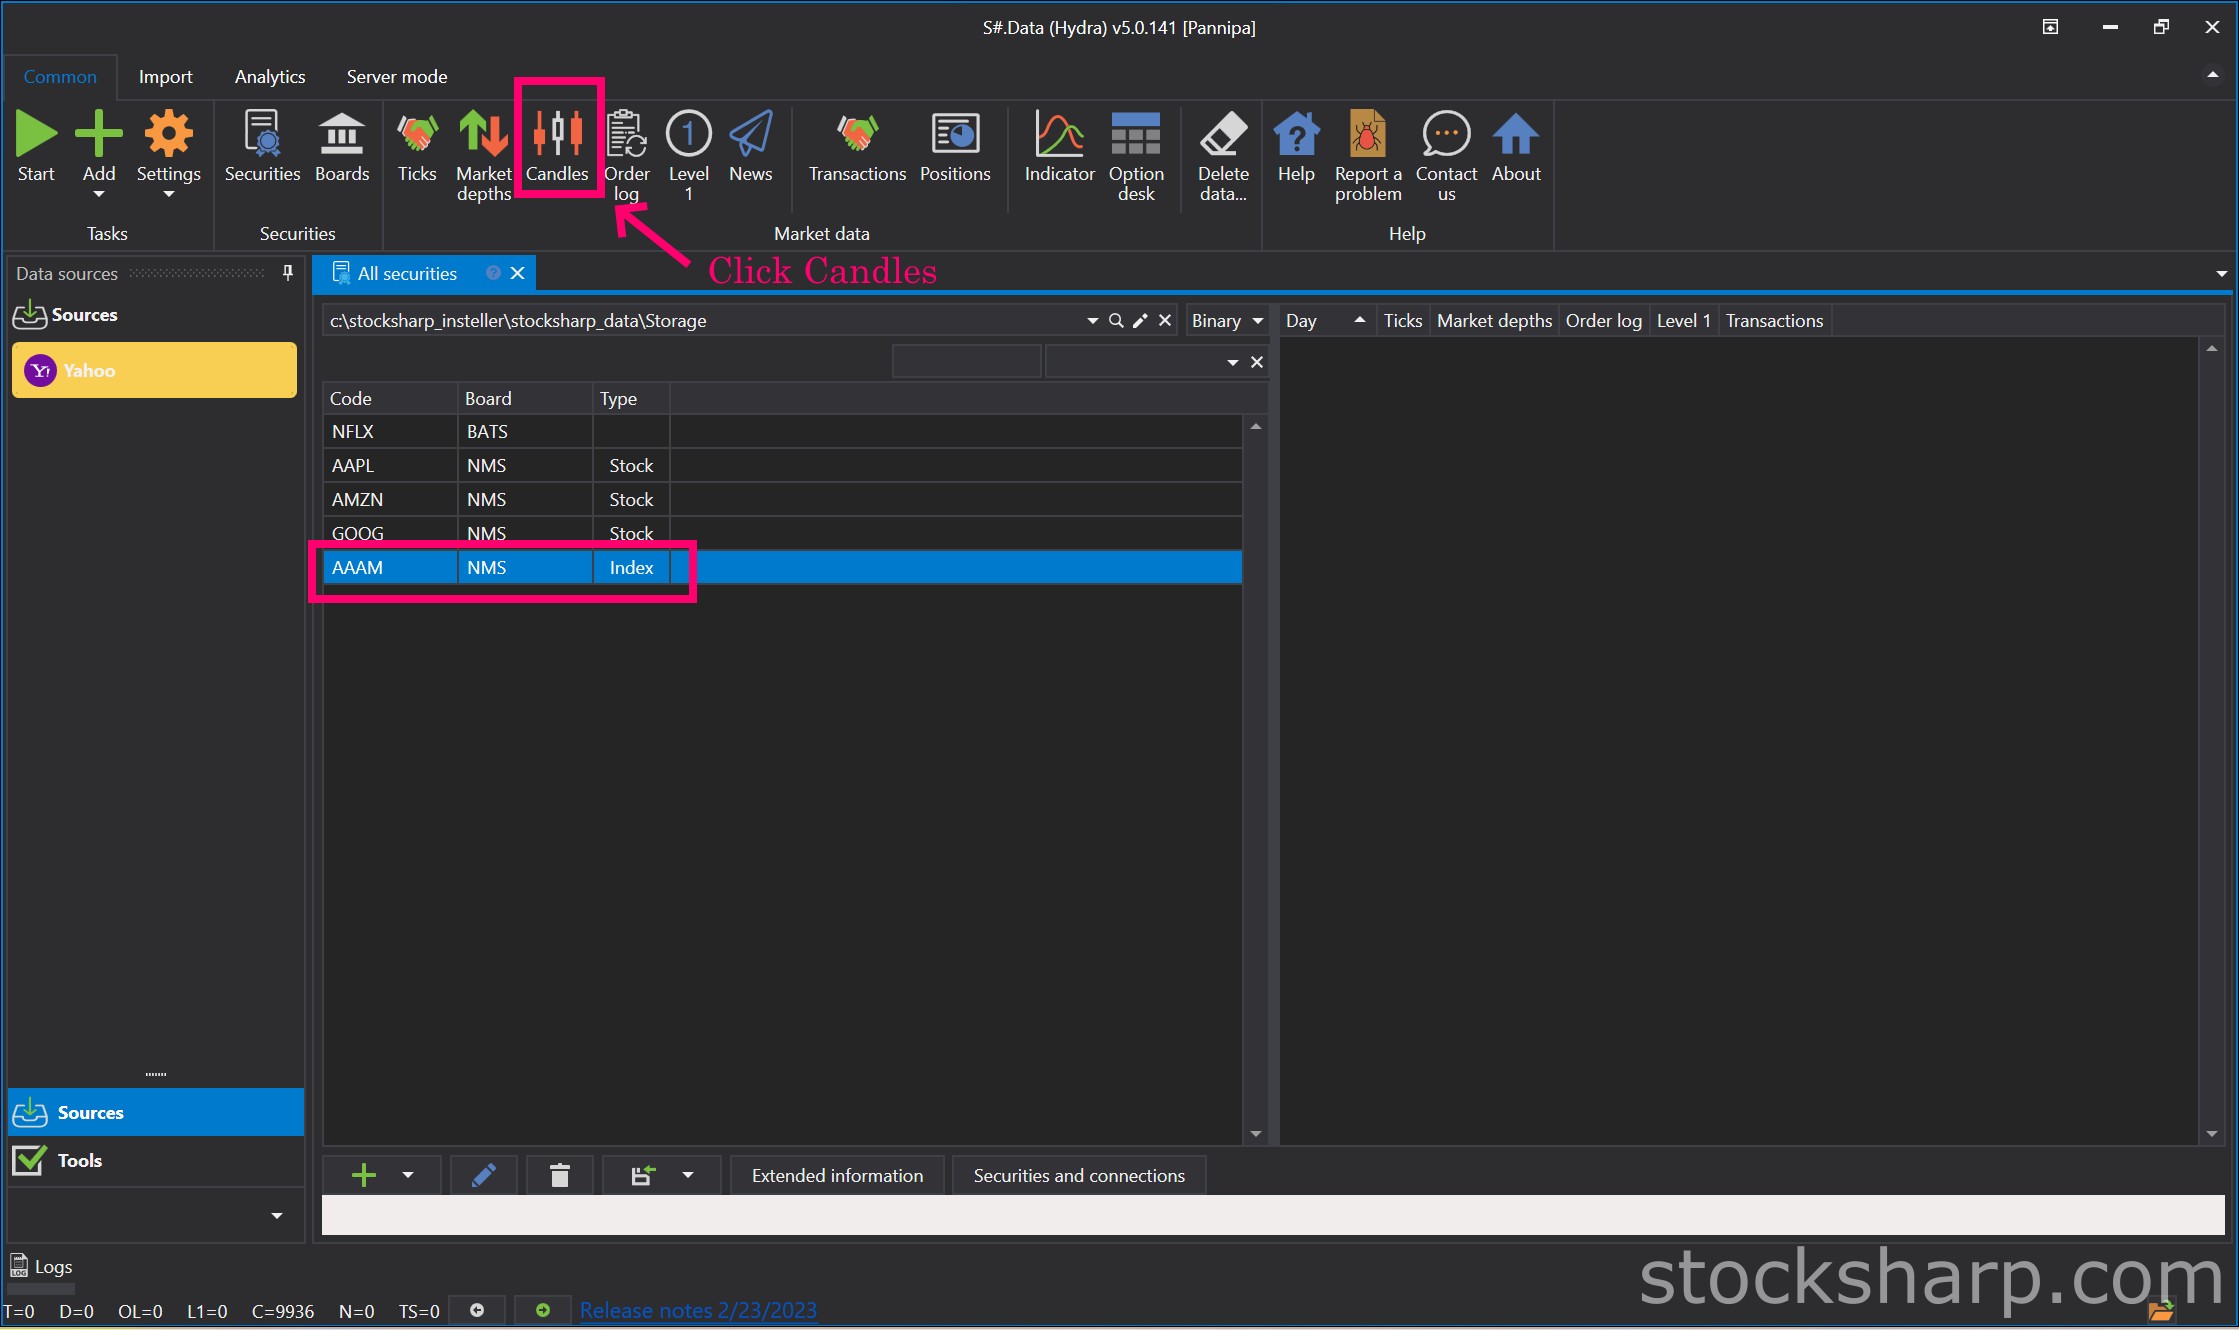Open the Import ribbon tab
This screenshot has height=1330, width=2239.
pyautogui.click(x=165, y=77)
